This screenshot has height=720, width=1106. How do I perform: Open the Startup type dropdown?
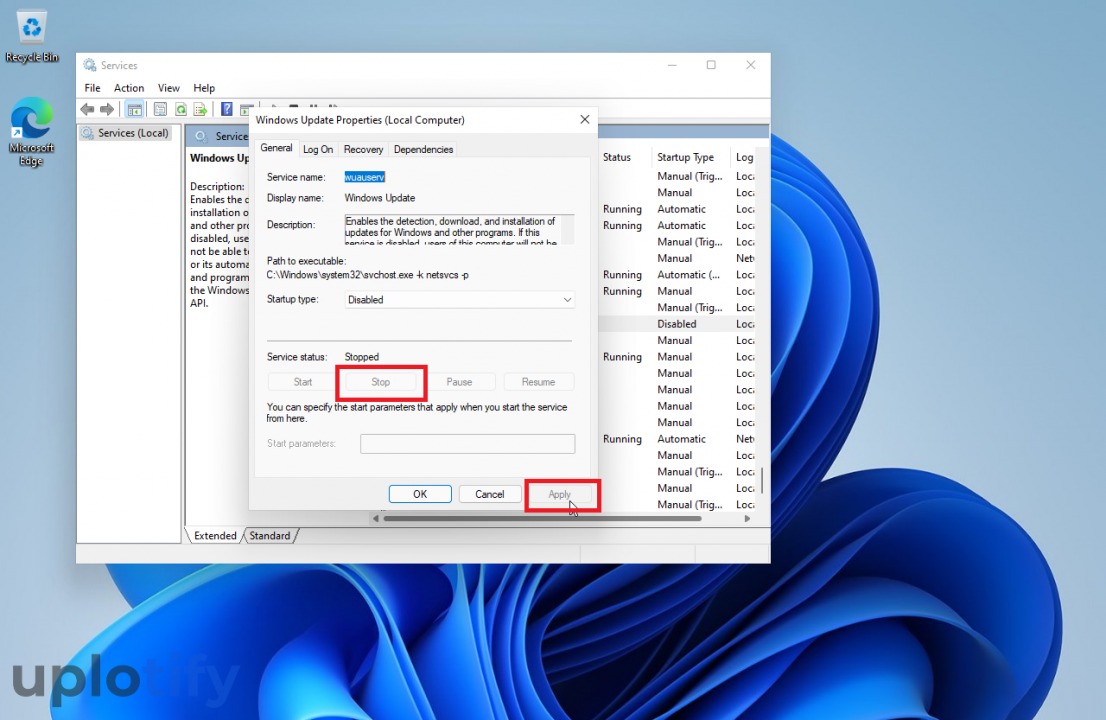460,300
